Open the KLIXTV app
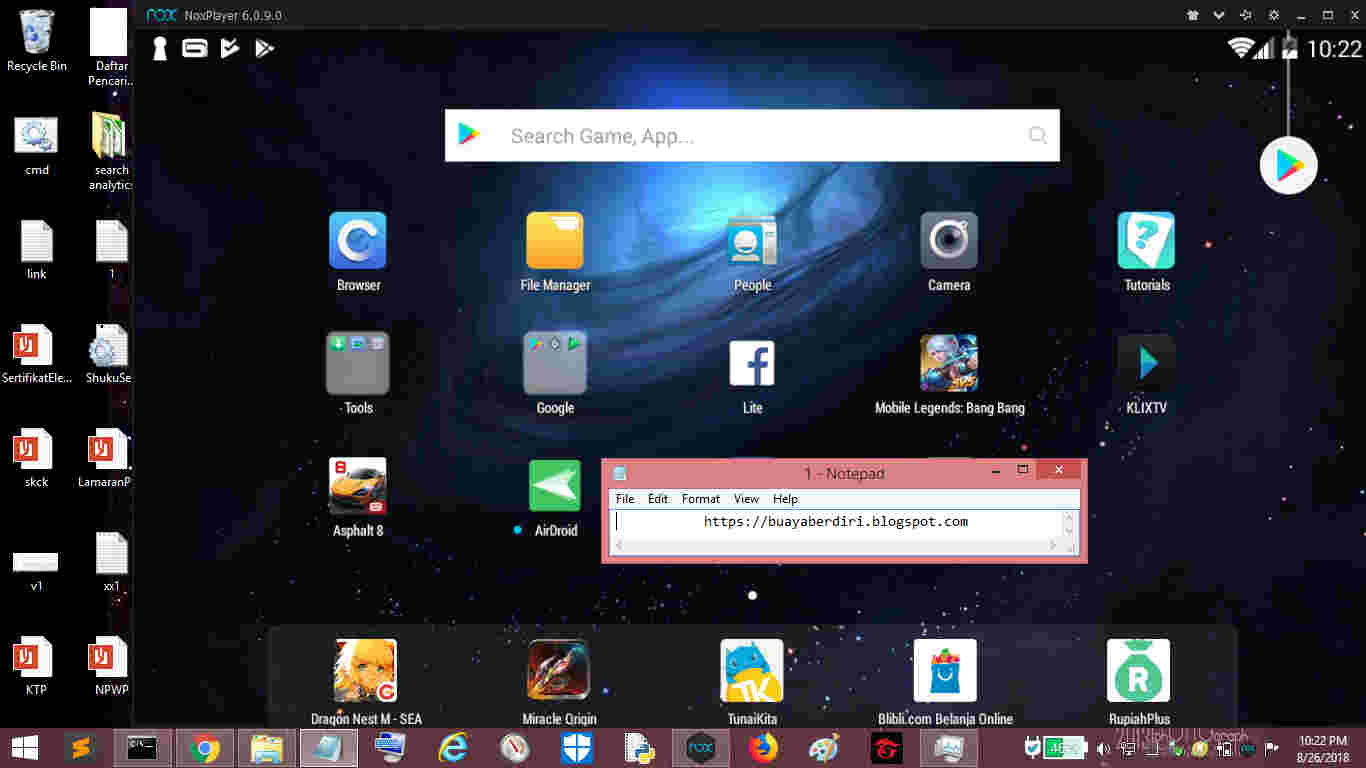 coord(1146,363)
